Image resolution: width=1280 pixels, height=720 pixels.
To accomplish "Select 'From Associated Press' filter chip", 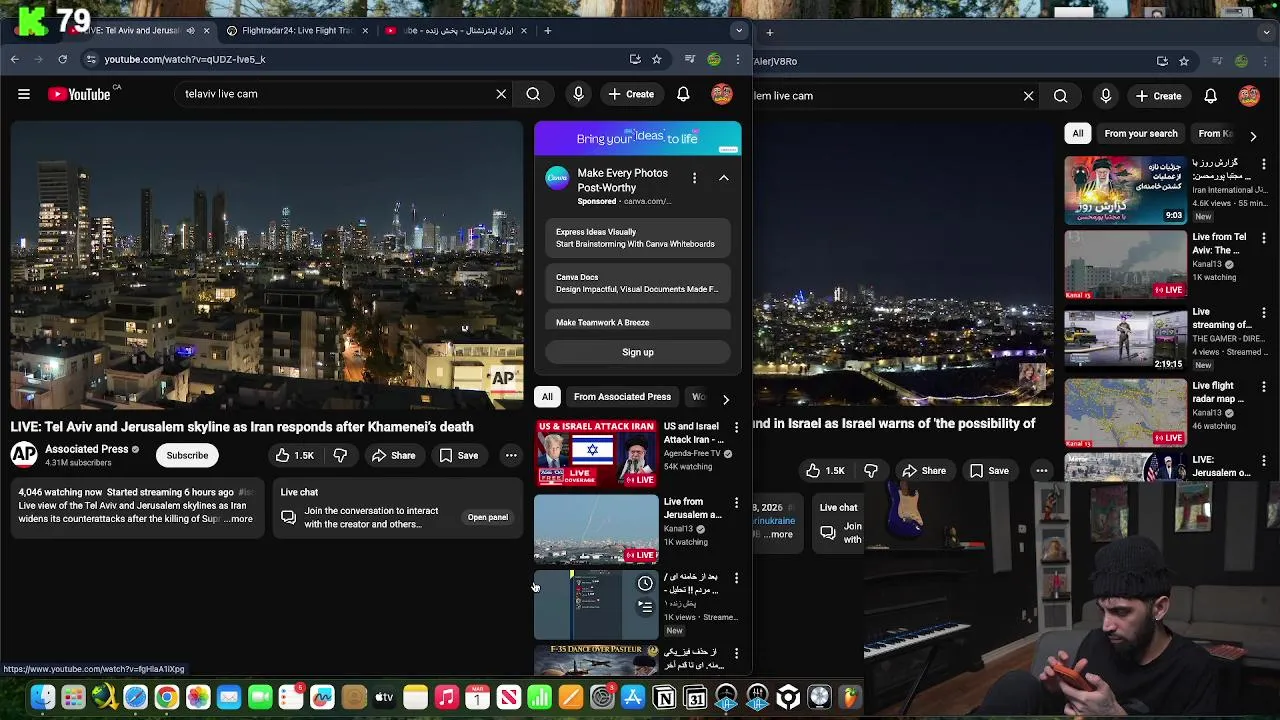I will click(622, 397).
